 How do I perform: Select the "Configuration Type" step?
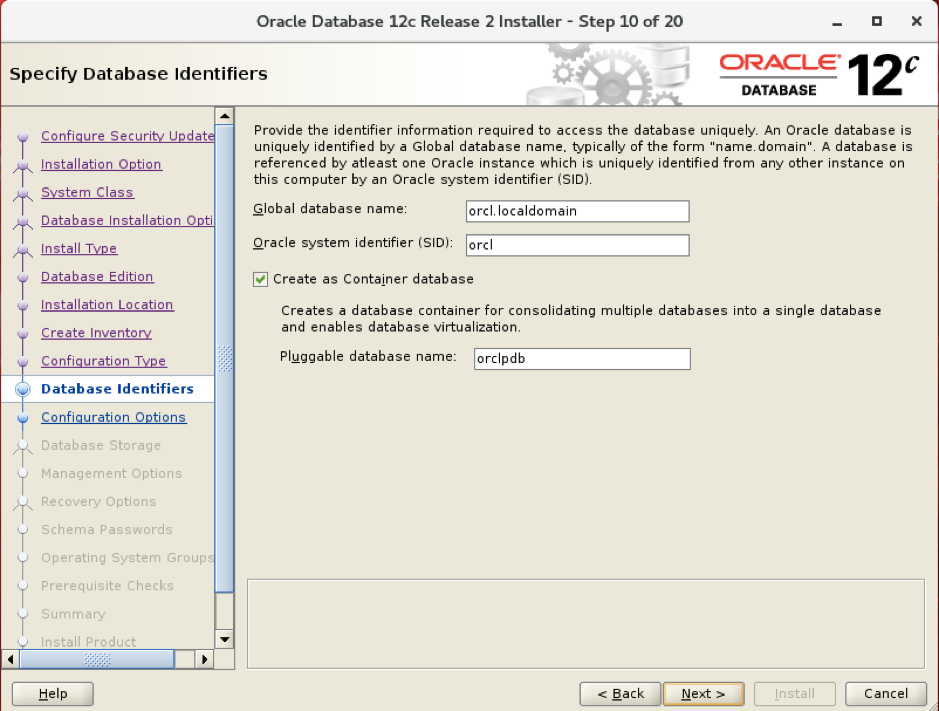coord(103,360)
